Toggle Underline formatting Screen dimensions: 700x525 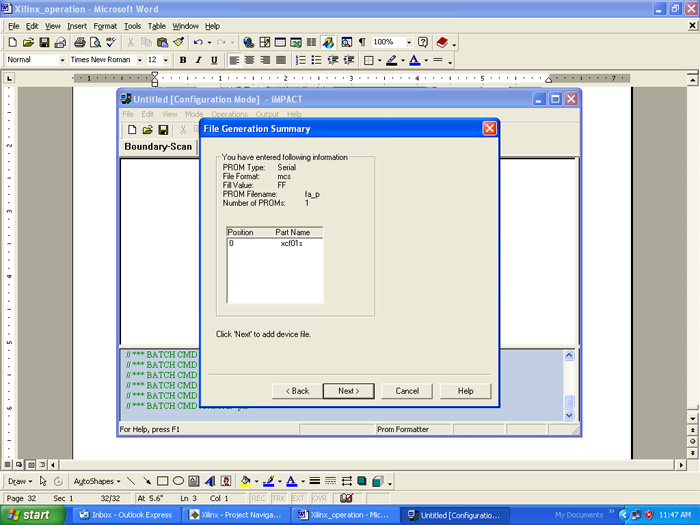point(214,60)
